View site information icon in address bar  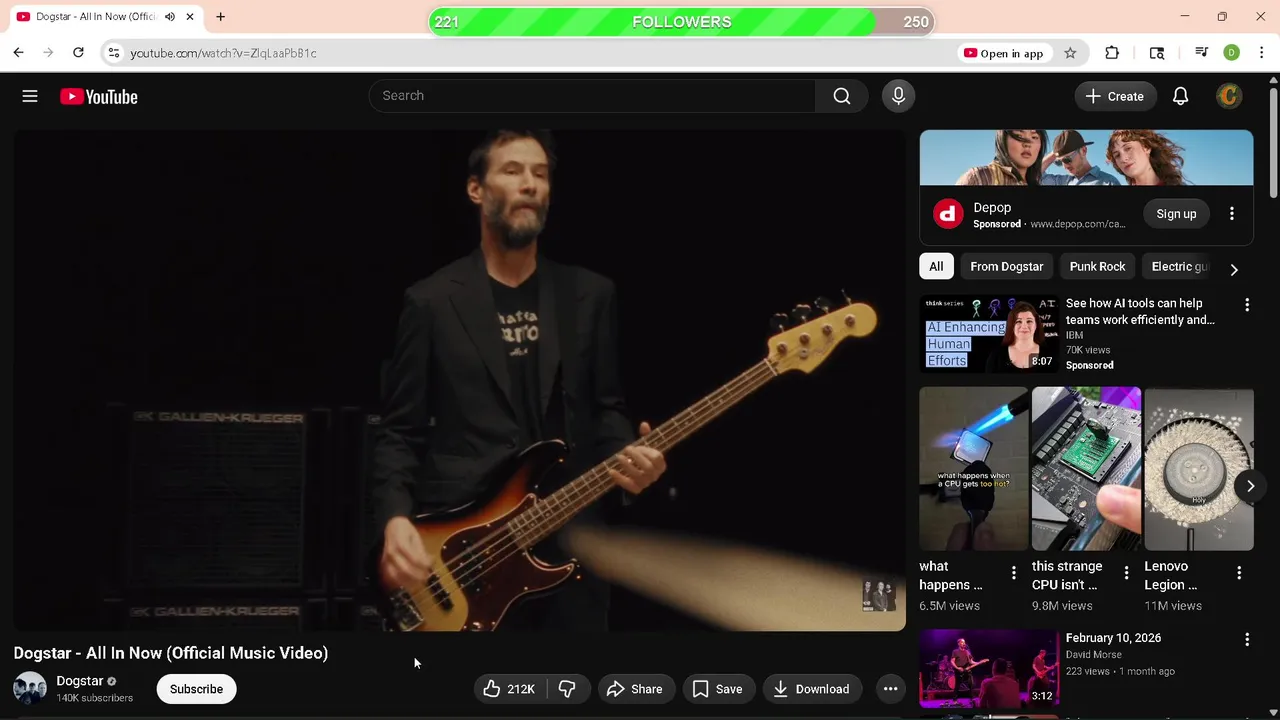114,53
